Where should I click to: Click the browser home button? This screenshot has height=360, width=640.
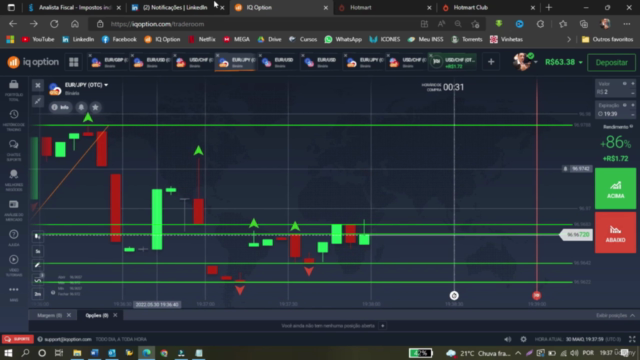[x=75, y=24]
